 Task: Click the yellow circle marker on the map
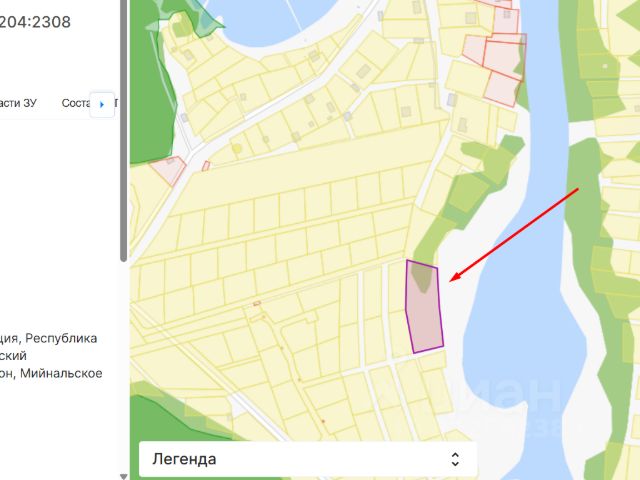point(237,148)
